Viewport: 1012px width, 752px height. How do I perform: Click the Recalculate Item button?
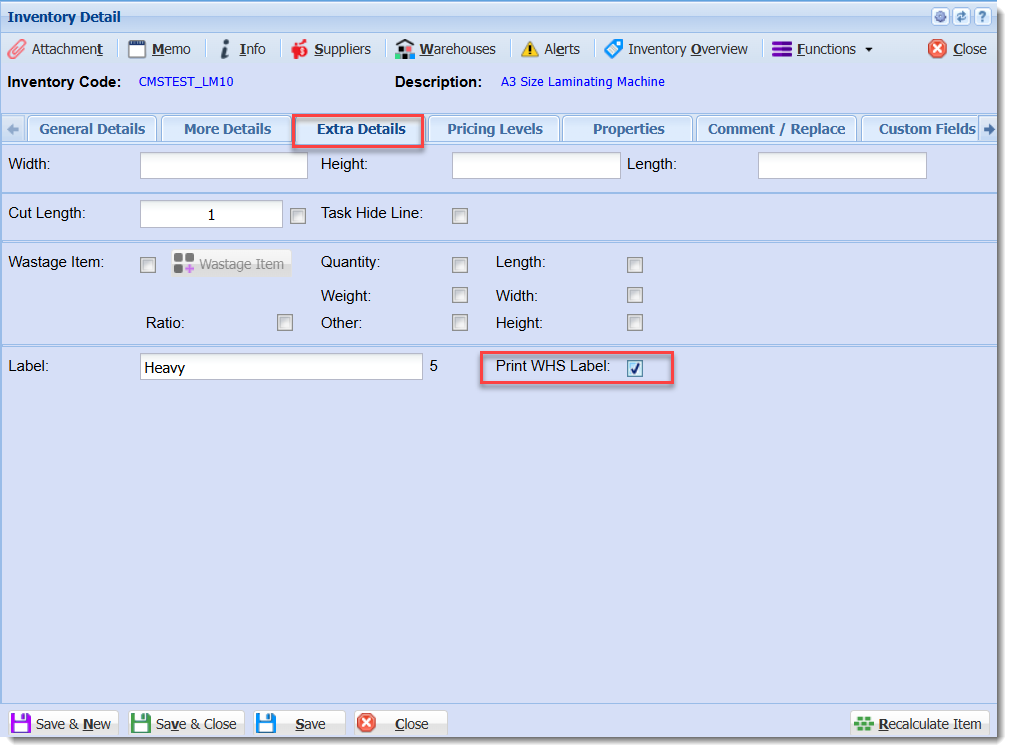[919, 724]
